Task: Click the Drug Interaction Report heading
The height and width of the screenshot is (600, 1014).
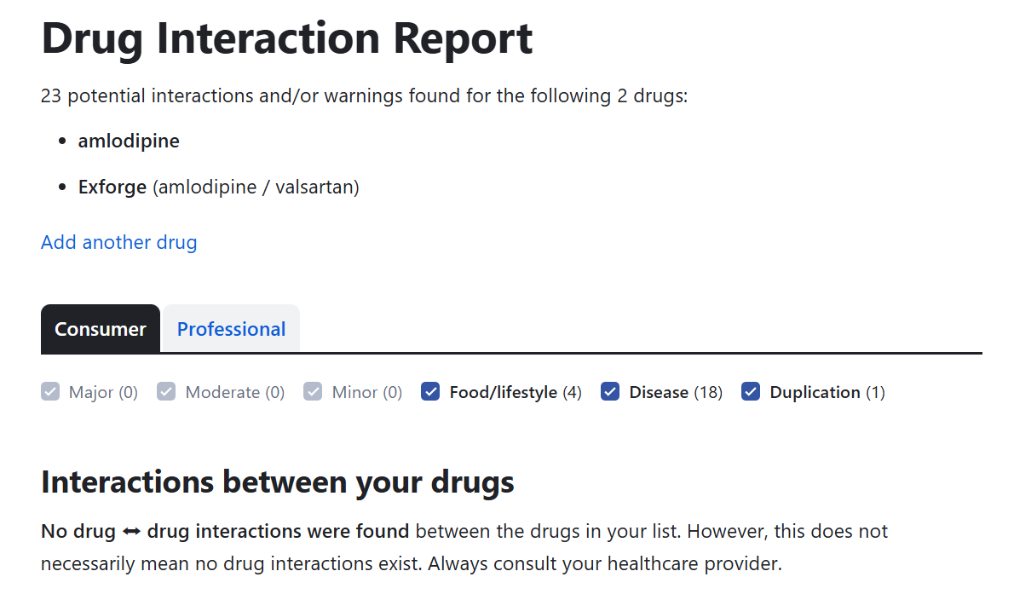Action: click(x=287, y=39)
